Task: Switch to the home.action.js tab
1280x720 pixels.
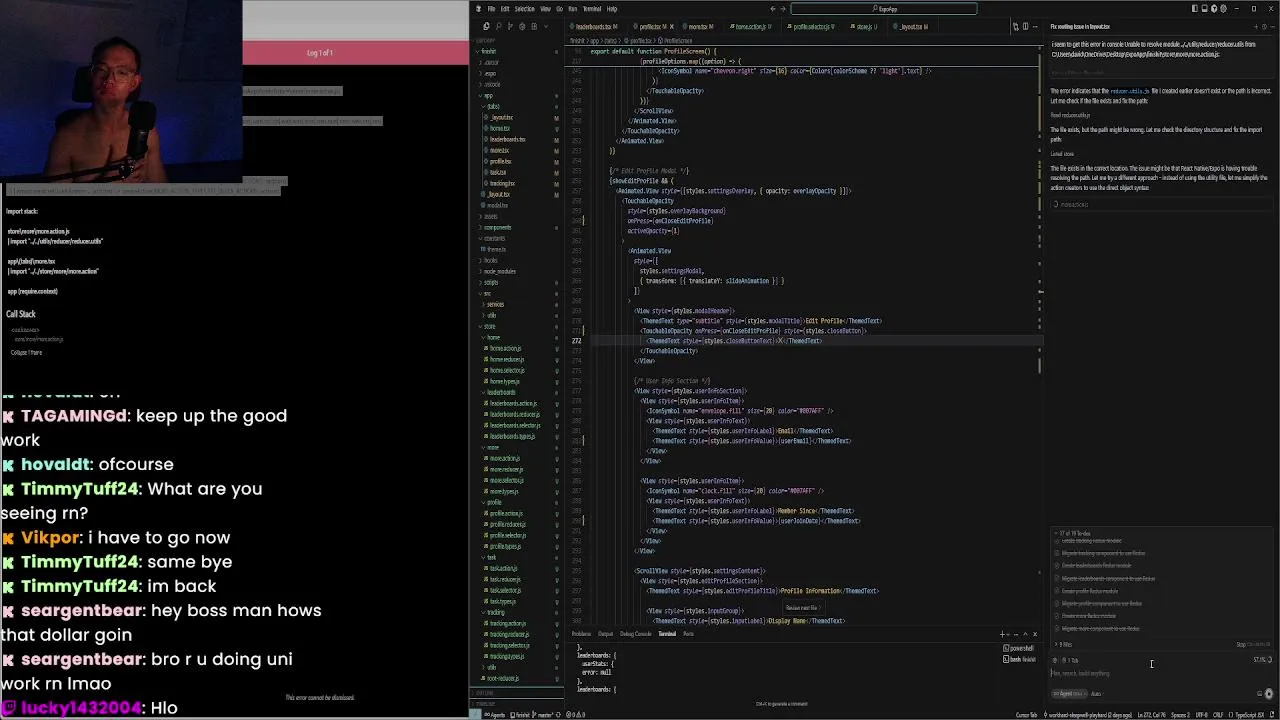Action: click(750, 27)
